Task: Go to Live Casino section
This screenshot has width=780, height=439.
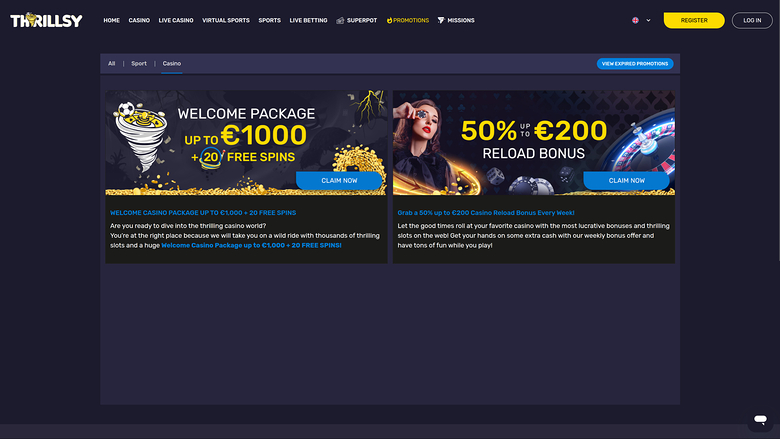Action: coord(176,20)
